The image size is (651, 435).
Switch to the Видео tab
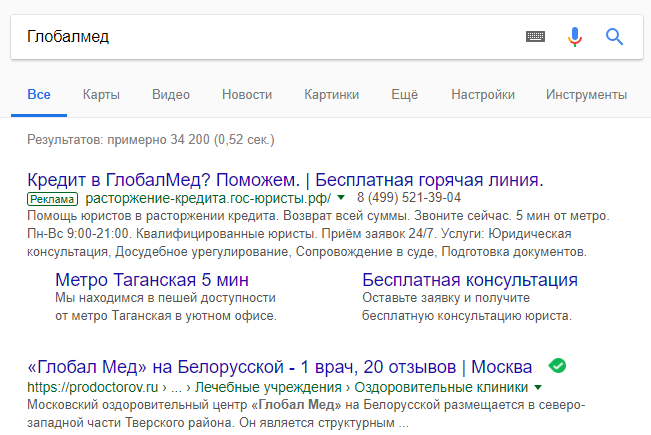pyautogui.click(x=171, y=95)
